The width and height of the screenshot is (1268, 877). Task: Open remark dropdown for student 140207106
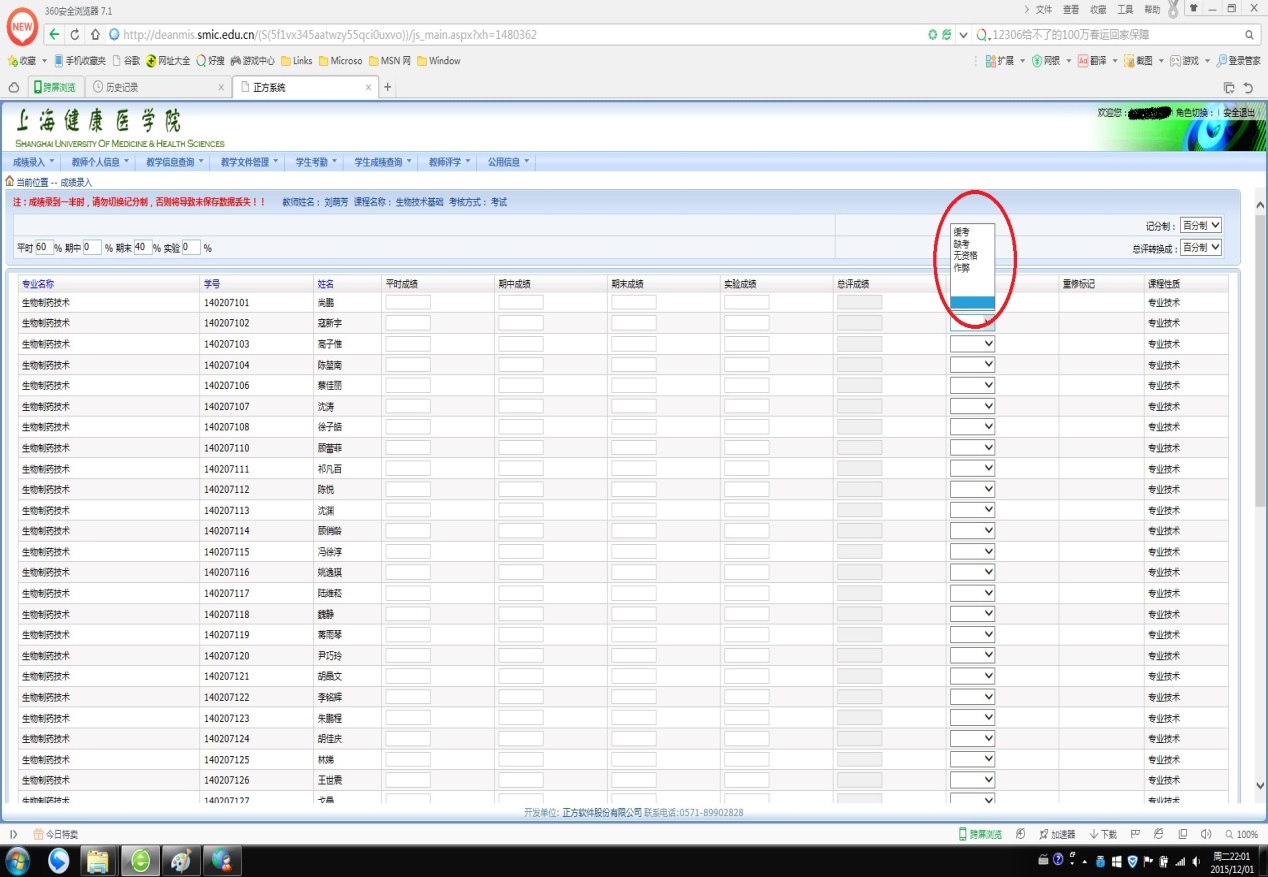(x=972, y=385)
